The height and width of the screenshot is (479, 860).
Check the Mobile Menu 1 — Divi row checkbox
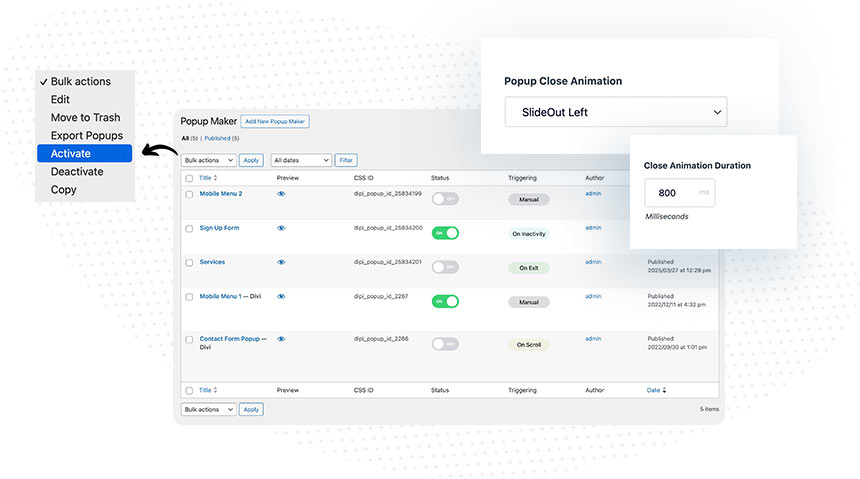[x=189, y=297]
